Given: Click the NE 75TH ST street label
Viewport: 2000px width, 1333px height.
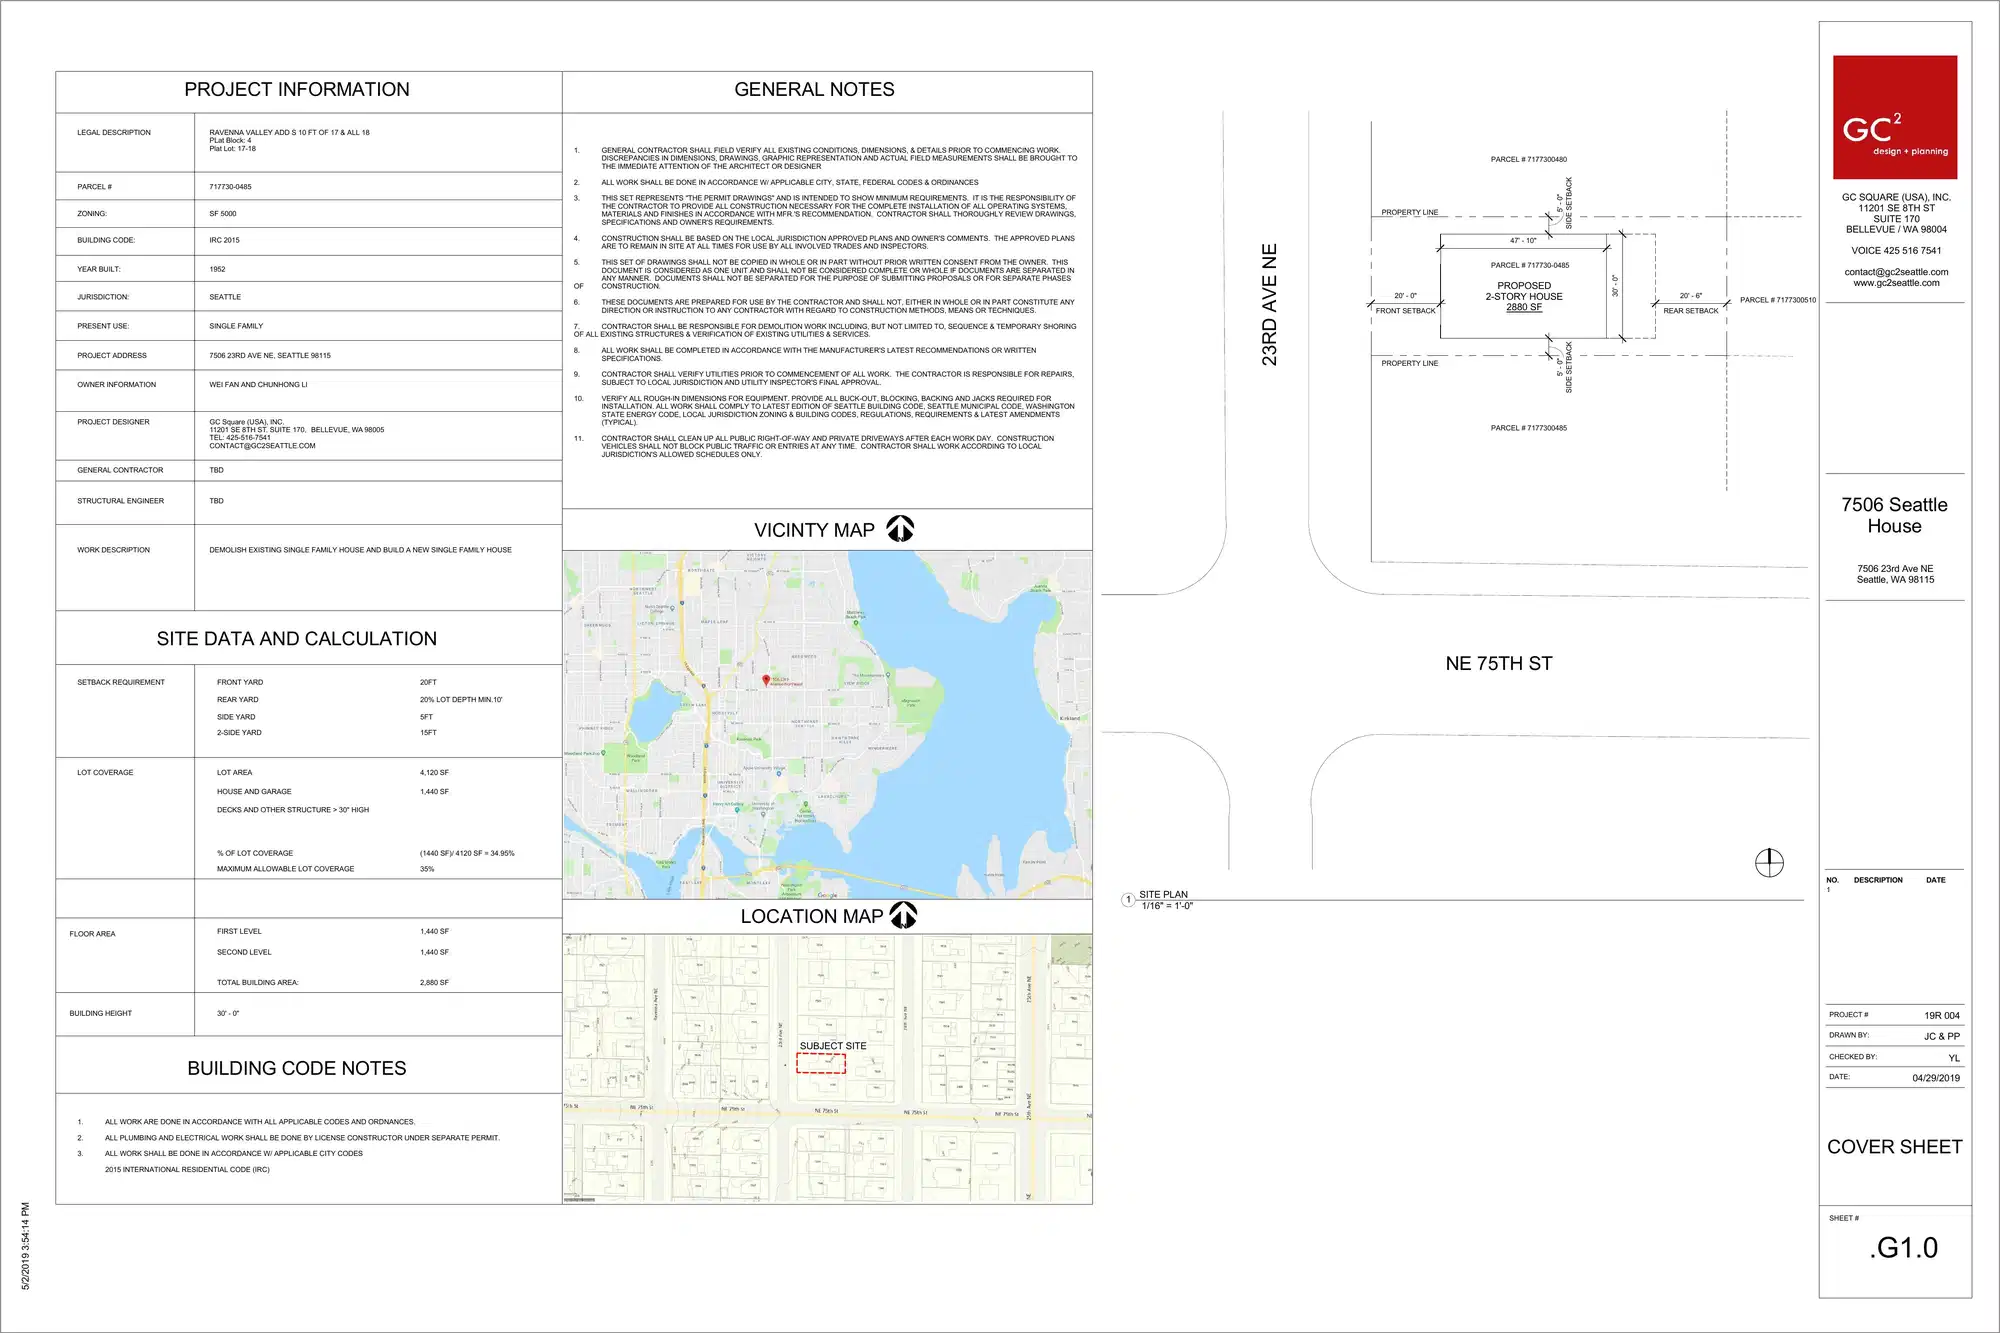Looking at the screenshot, I should pos(1498,663).
